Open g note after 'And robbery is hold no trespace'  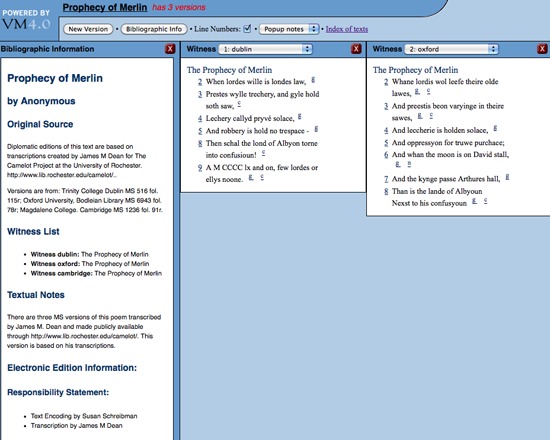(316, 129)
